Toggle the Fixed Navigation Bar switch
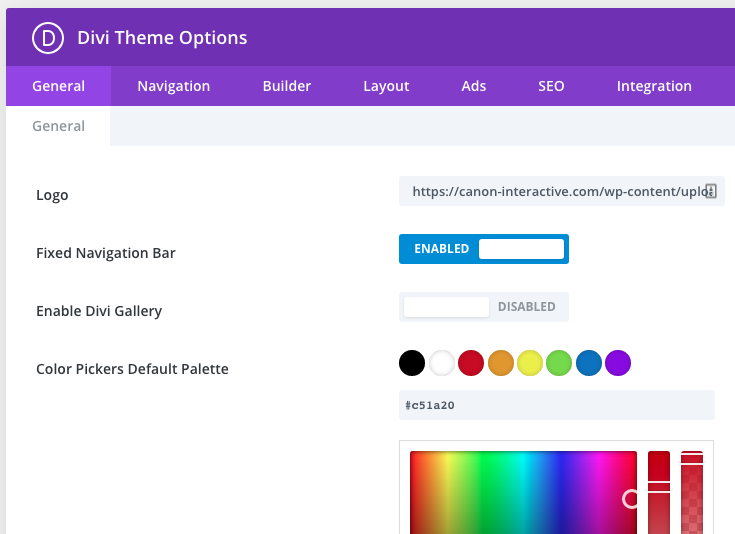Viewport: 735px width, 534px height. [x=484, y=249]
